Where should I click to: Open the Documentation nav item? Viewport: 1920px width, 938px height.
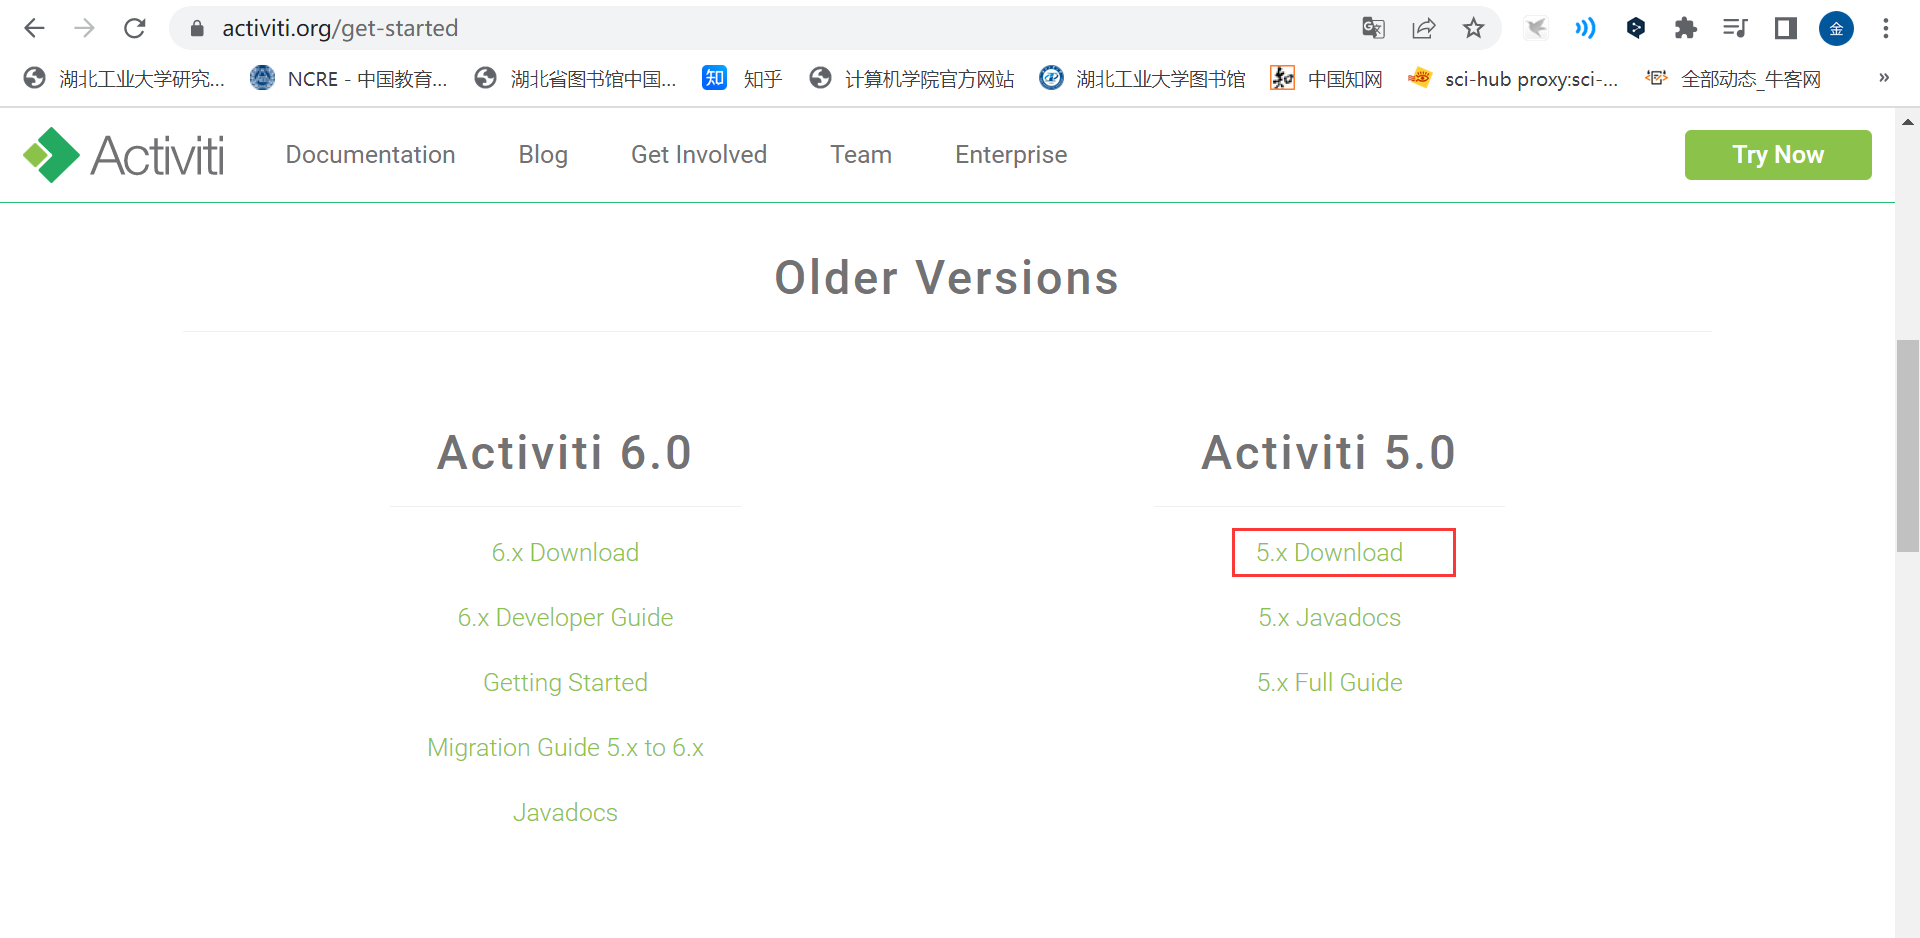[370, 155]
